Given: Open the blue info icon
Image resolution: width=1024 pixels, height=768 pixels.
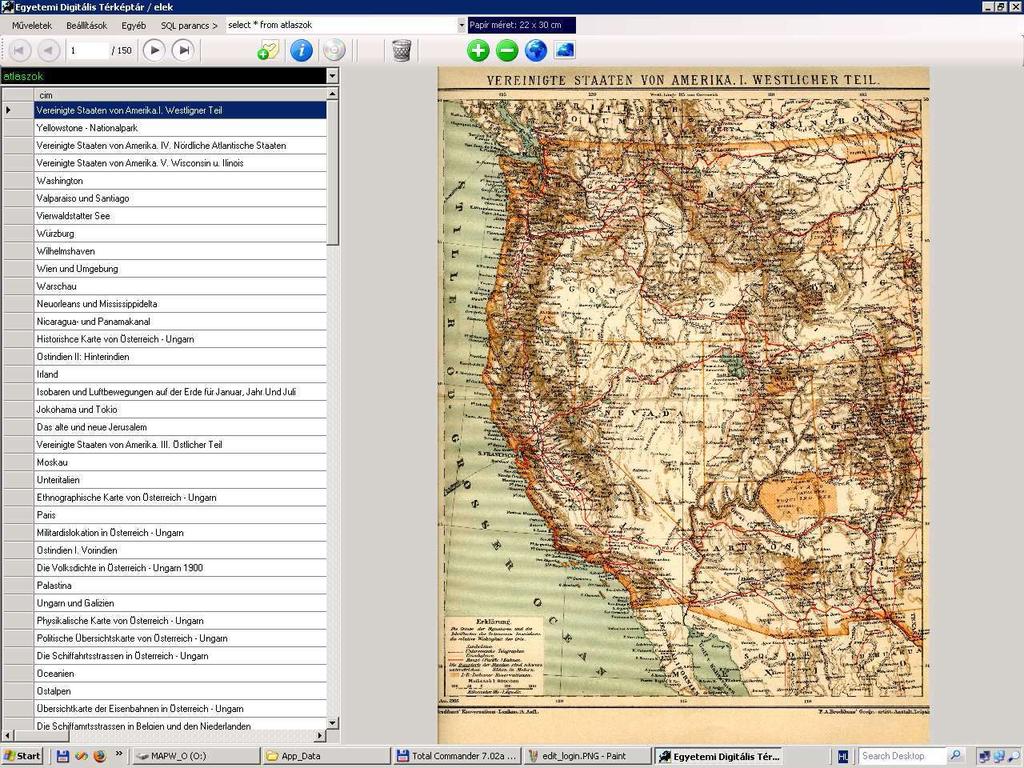Looking at the screenshot, I should tap(301, 50).
